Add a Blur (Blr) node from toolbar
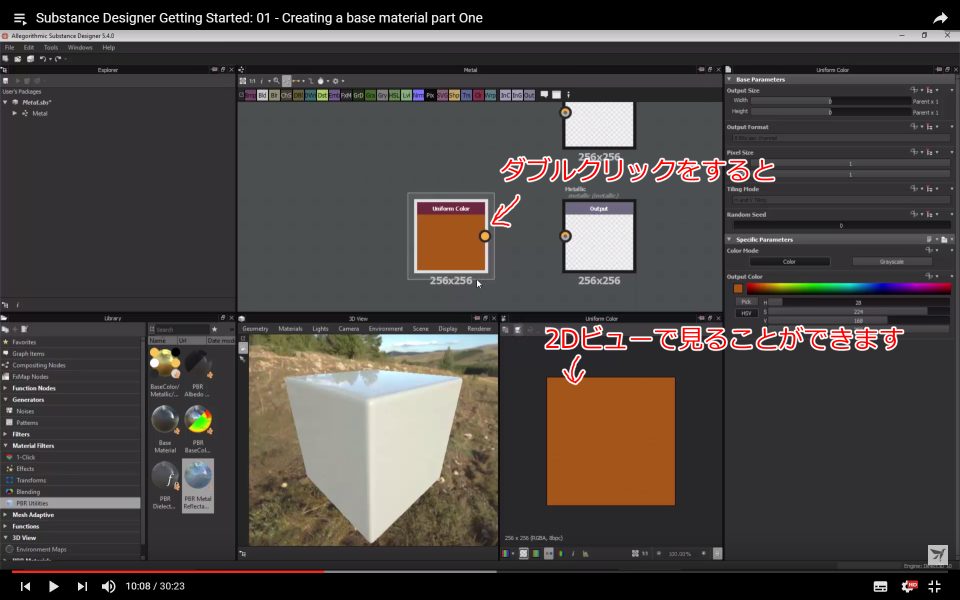Viewport: 960px width, 600px height. [x=274, y=95]
